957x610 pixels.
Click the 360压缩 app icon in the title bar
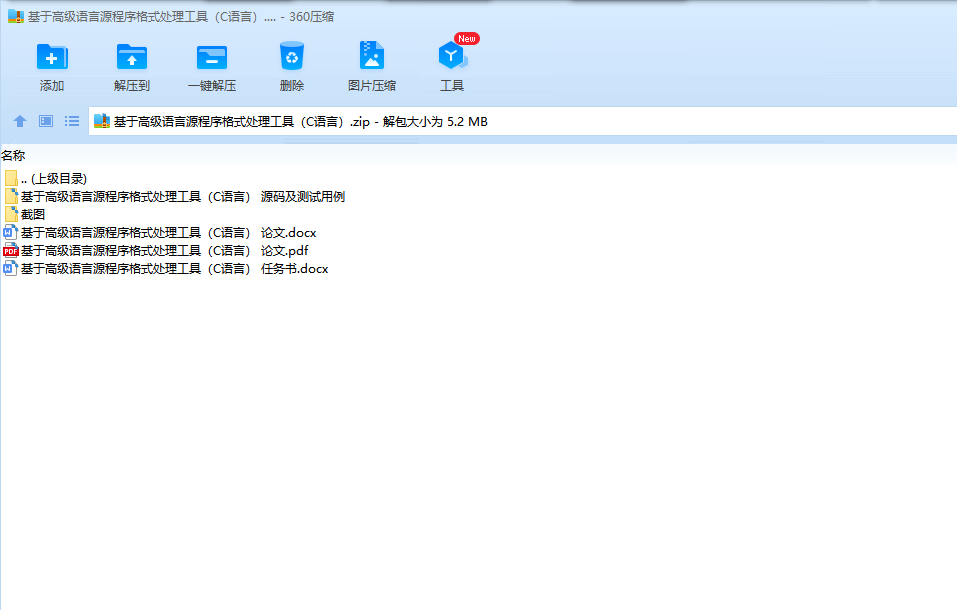coord(16,16)
